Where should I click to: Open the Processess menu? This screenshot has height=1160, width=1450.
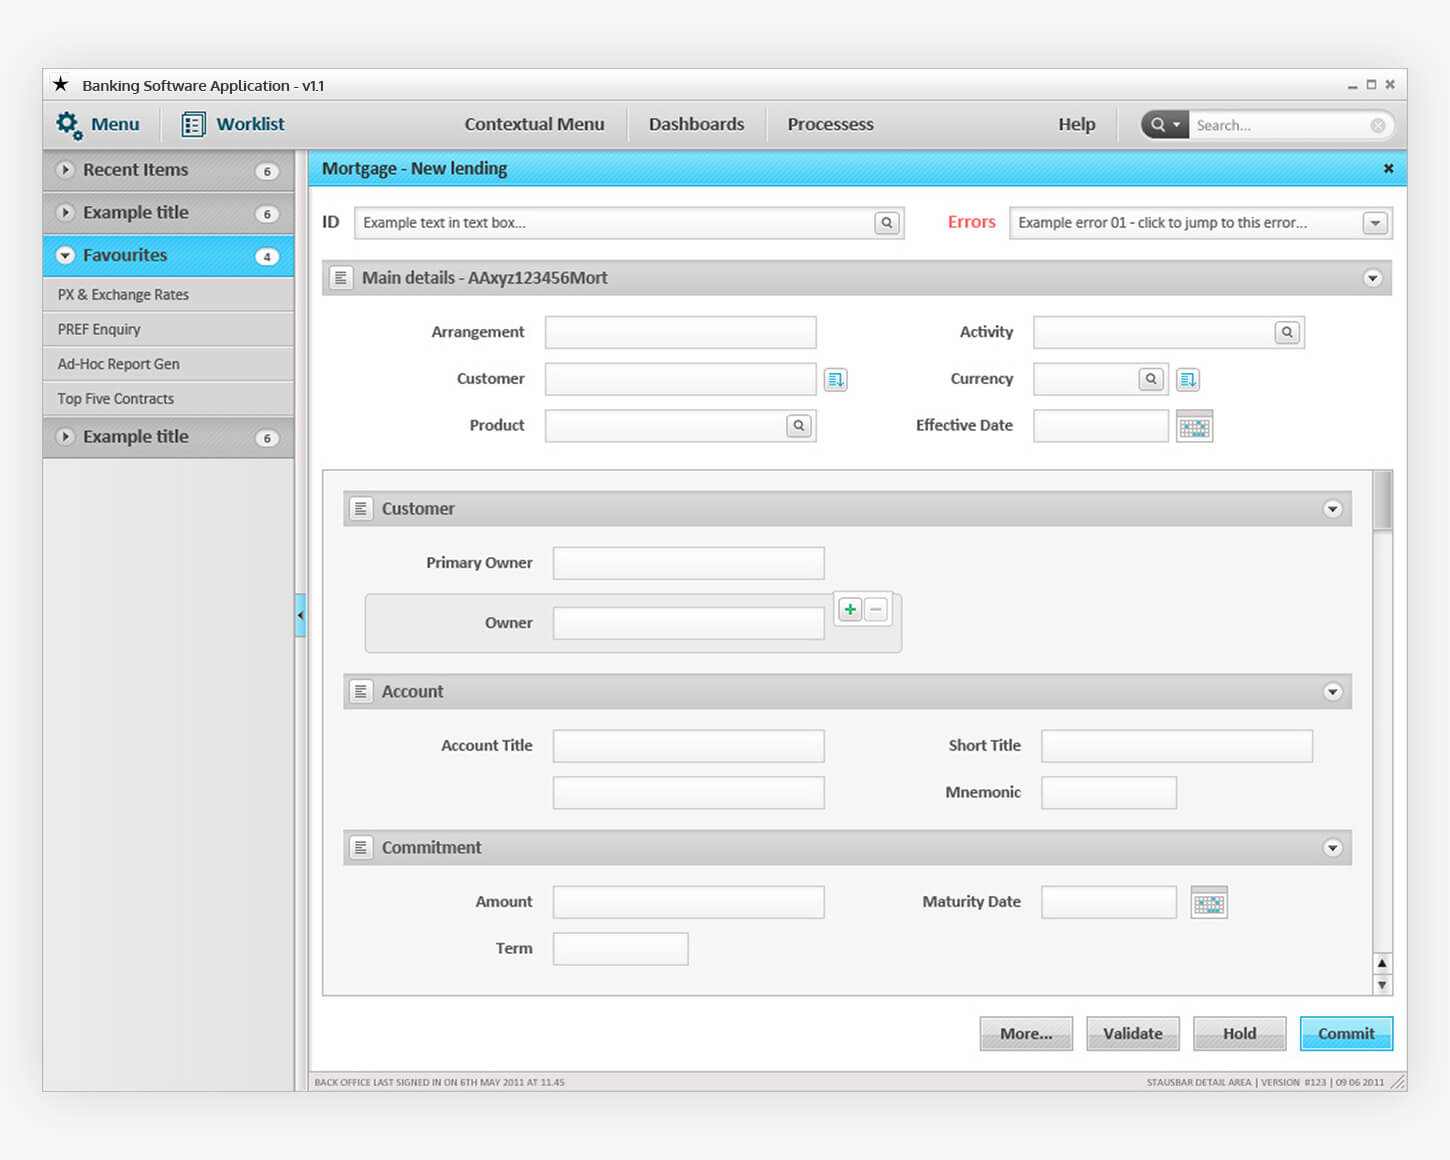point(830,124)
